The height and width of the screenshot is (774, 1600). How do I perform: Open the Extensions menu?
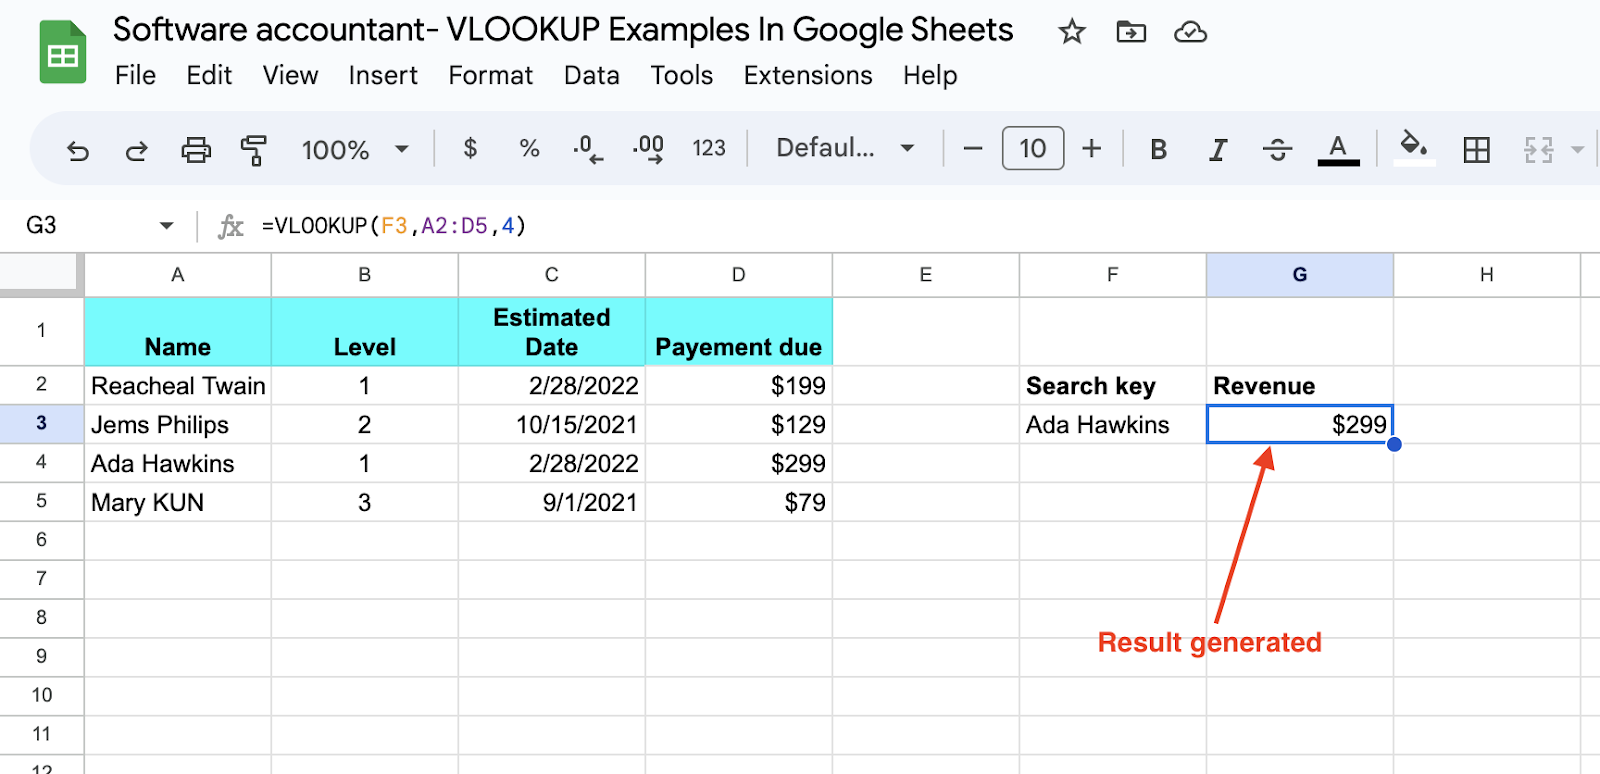pos(807,75)
